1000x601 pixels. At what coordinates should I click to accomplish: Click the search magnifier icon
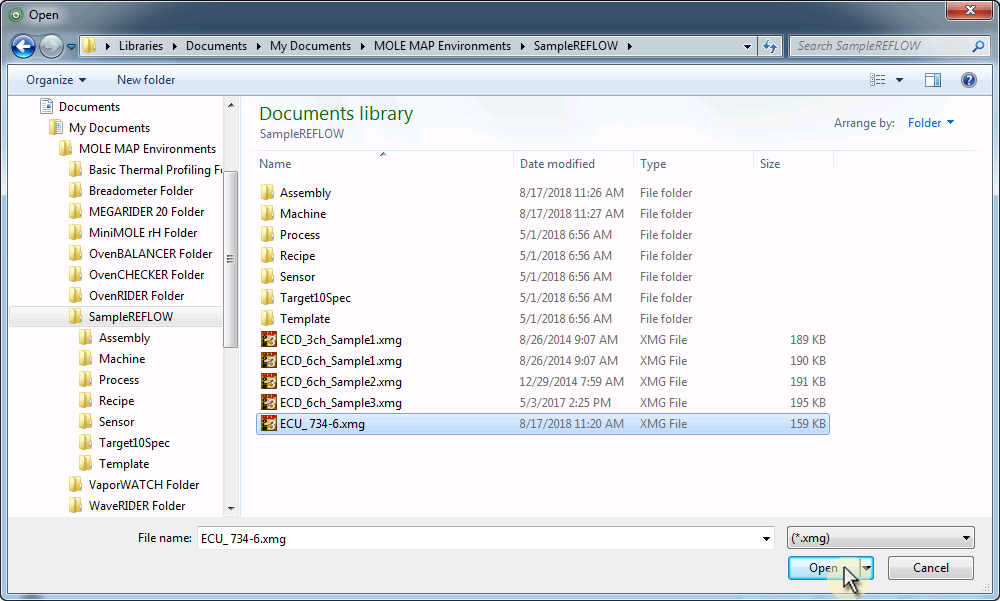[978, 46]
